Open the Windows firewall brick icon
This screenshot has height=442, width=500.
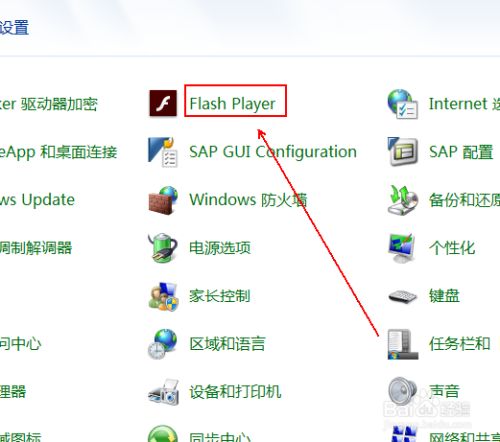coord(163,200)
